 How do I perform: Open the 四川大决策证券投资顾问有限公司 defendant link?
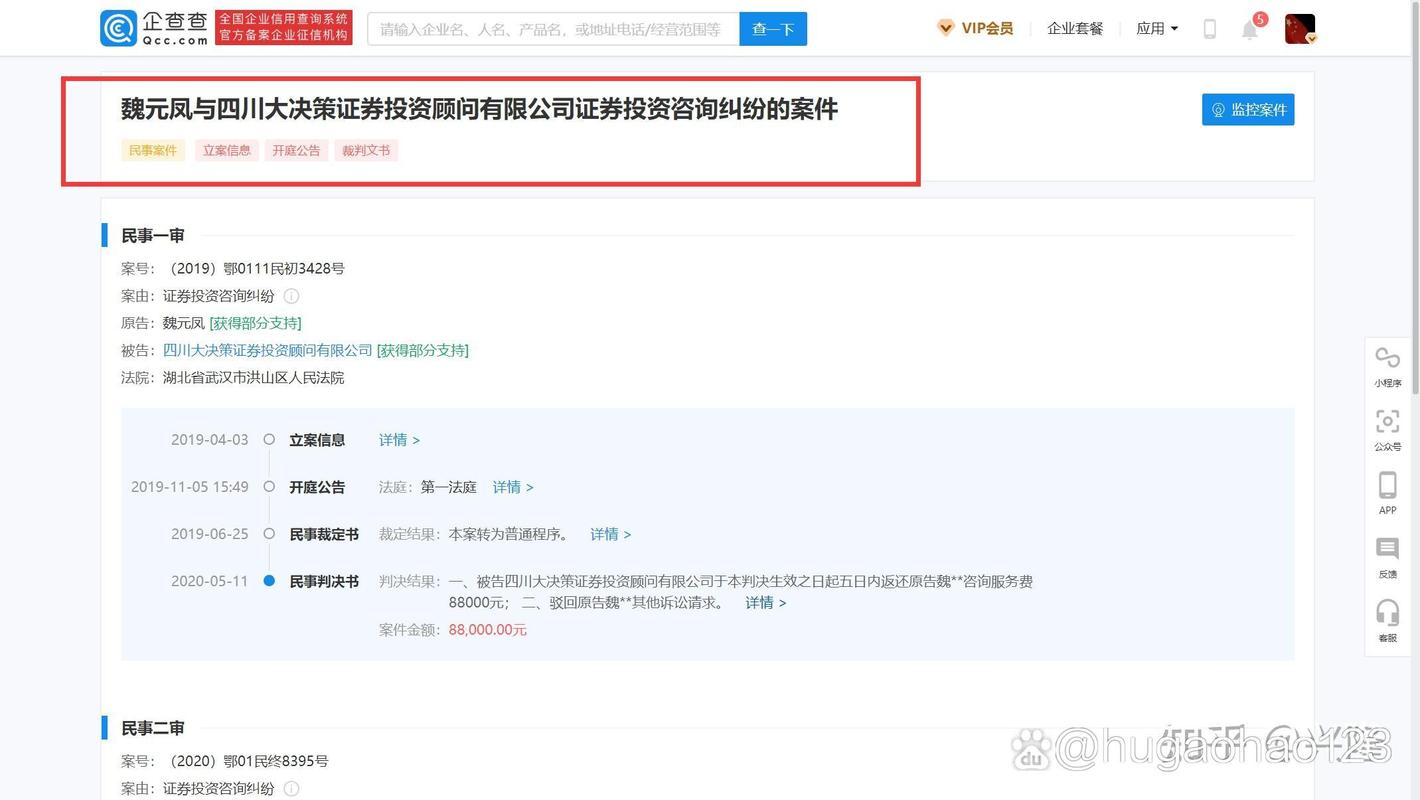(x=267, y=350)
